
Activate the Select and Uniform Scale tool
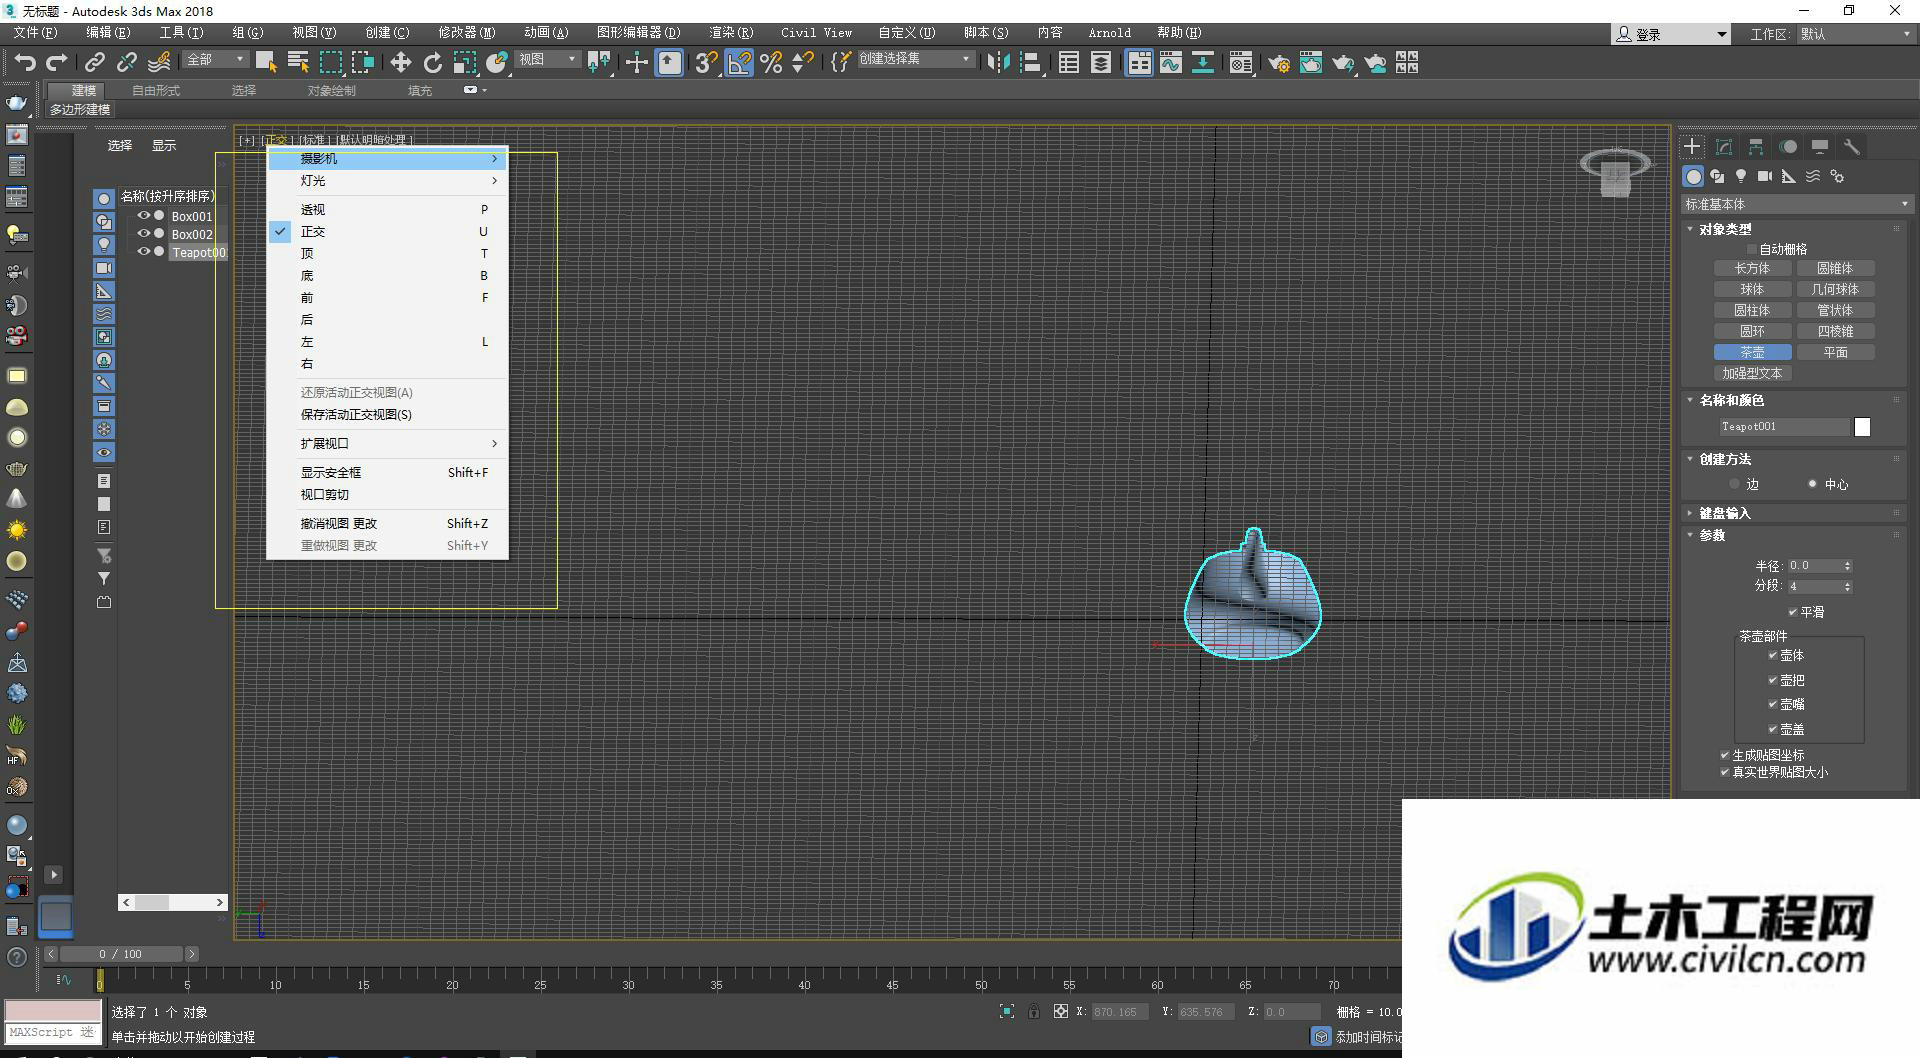[464, 63]
